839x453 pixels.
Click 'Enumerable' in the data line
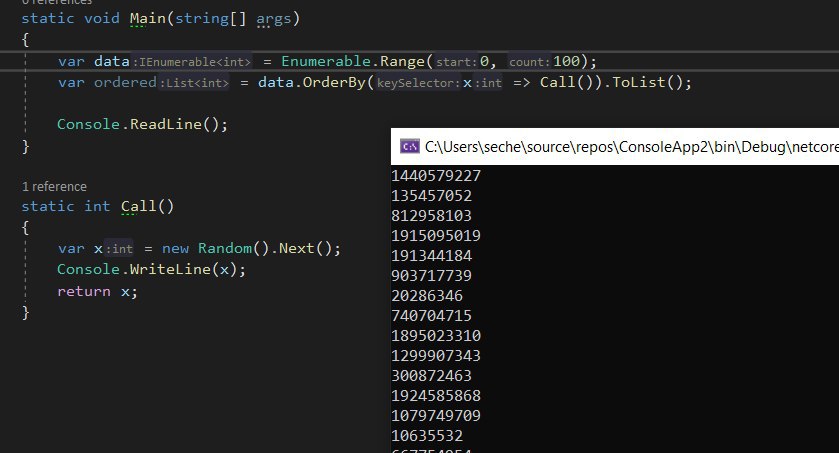[326, 62]
